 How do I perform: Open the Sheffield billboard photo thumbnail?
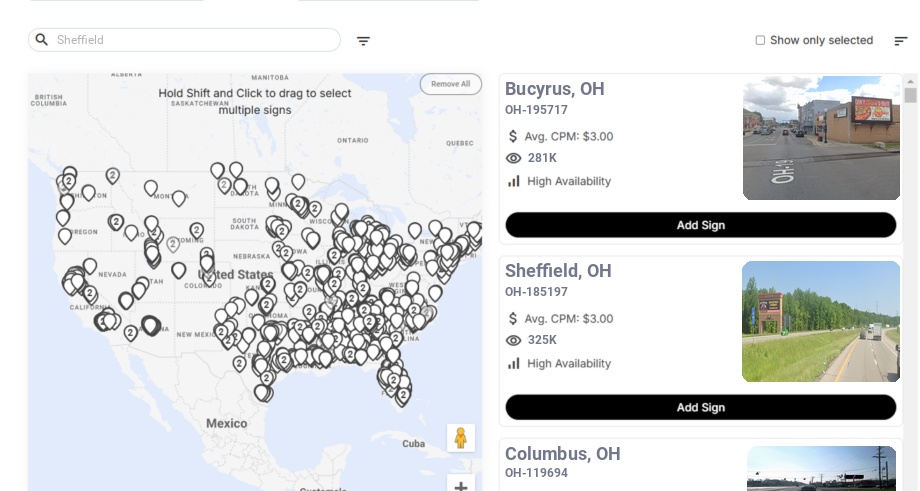[821, 321]
